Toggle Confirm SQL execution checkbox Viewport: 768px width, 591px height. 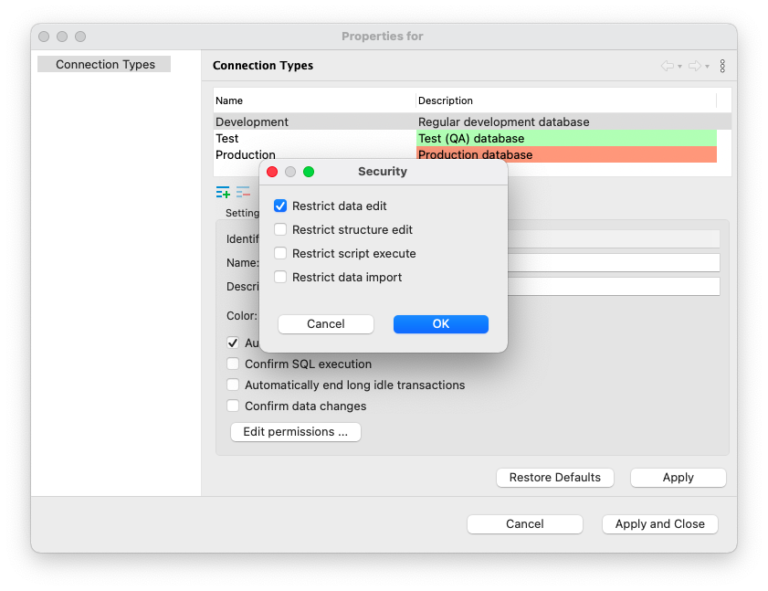click(233, 364)
